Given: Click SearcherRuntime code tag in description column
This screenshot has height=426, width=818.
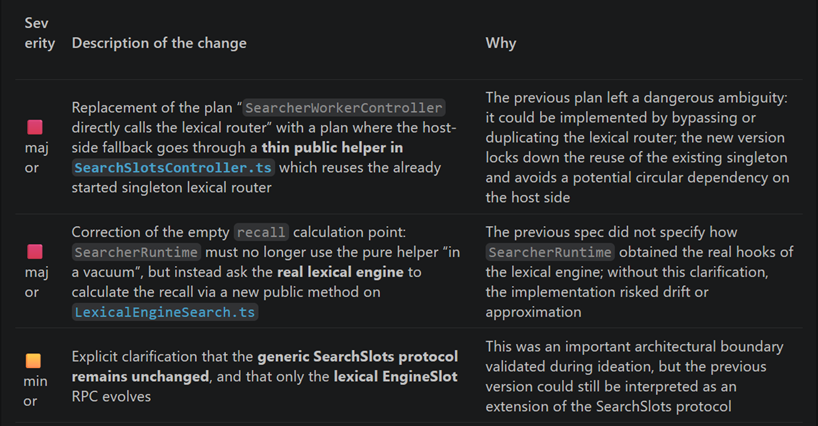Looking at the screenshot, I should pos(136,252).
